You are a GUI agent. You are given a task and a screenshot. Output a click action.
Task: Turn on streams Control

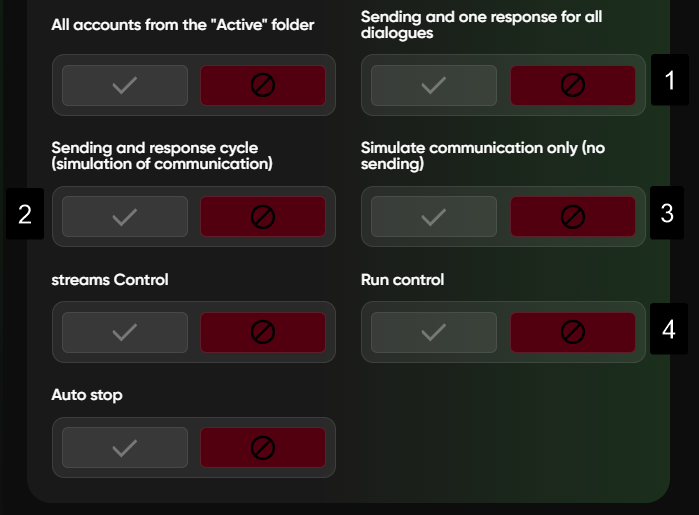(x=124, y=332)
